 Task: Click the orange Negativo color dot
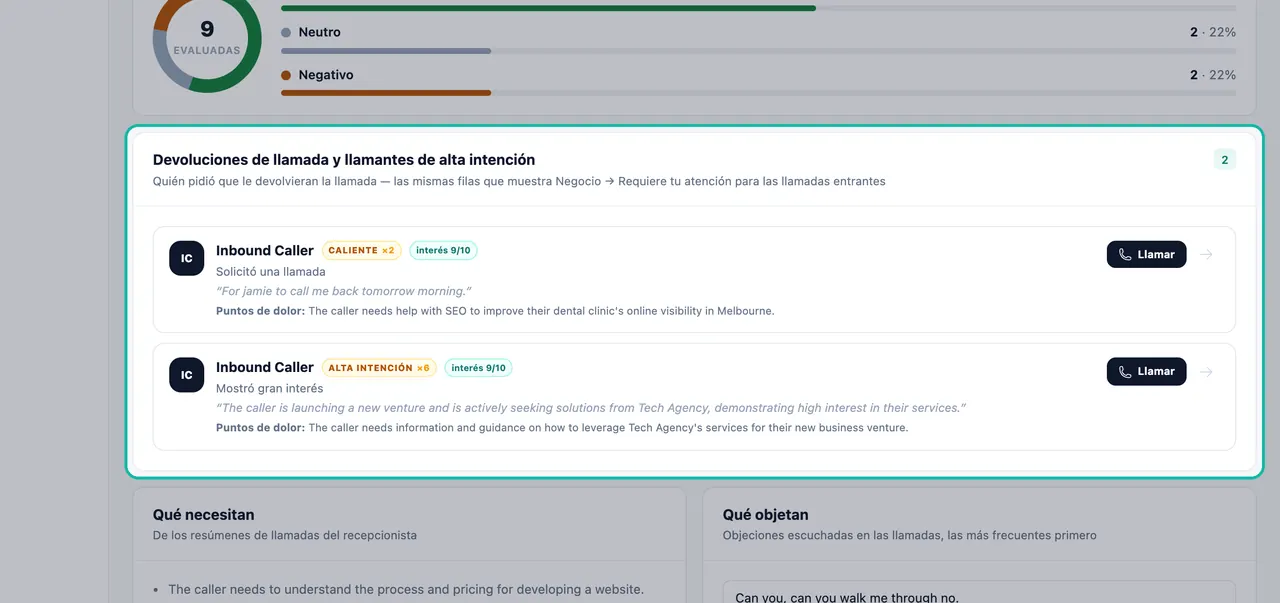[x=286, y=75]
